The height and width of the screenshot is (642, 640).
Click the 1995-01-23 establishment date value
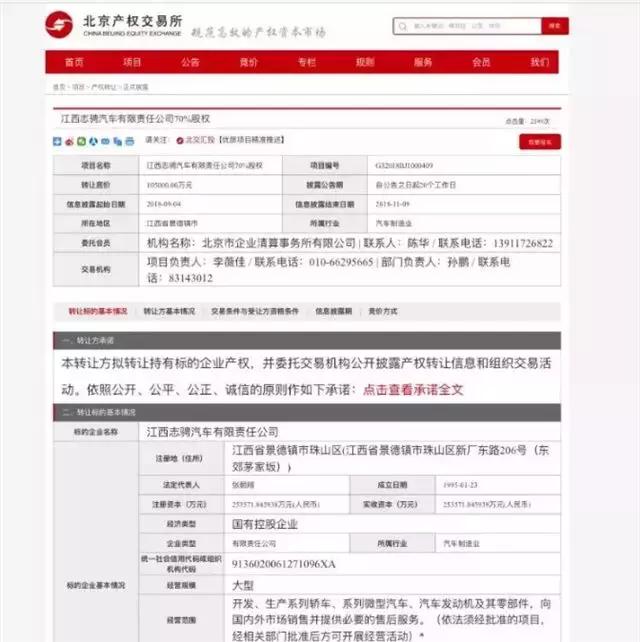pyautogui.click(x=460, y=485)
